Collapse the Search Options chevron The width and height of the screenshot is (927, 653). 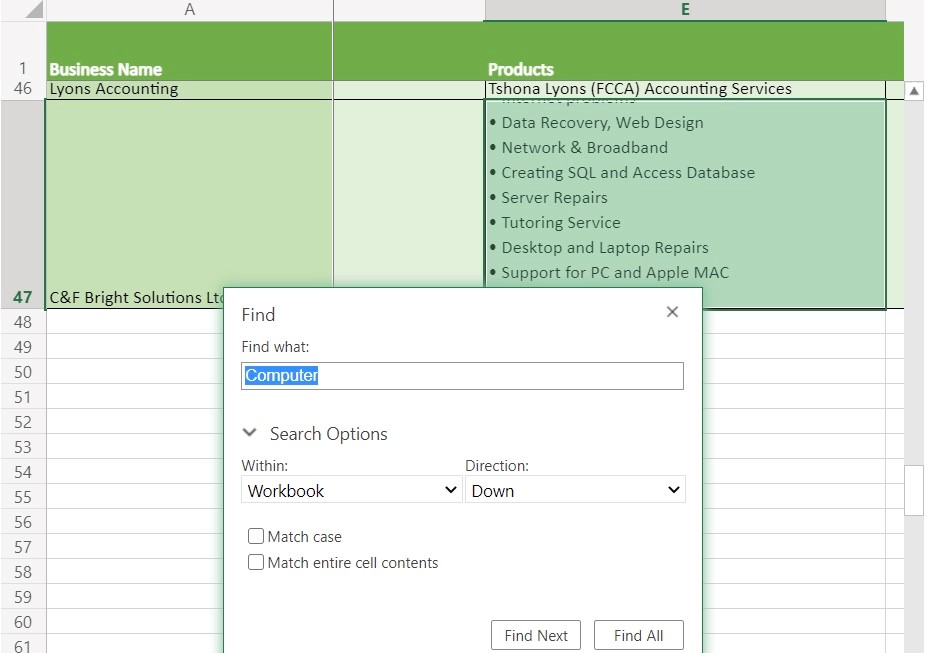(250, 433)
